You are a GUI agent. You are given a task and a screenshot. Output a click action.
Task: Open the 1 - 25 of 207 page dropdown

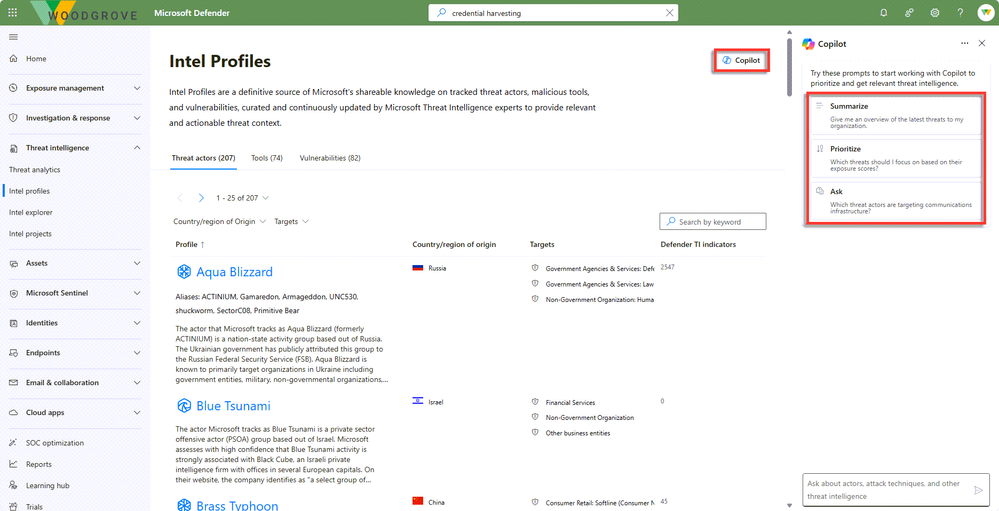click(x=242, y=198)
